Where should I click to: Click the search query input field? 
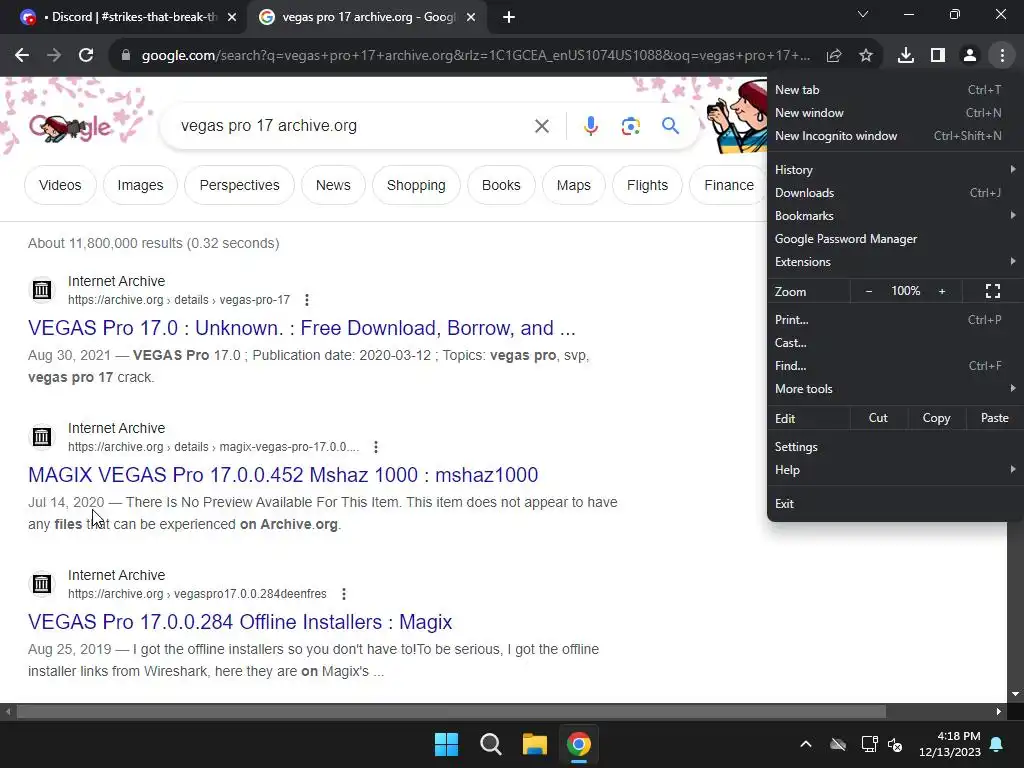click(x=353, y=126)
